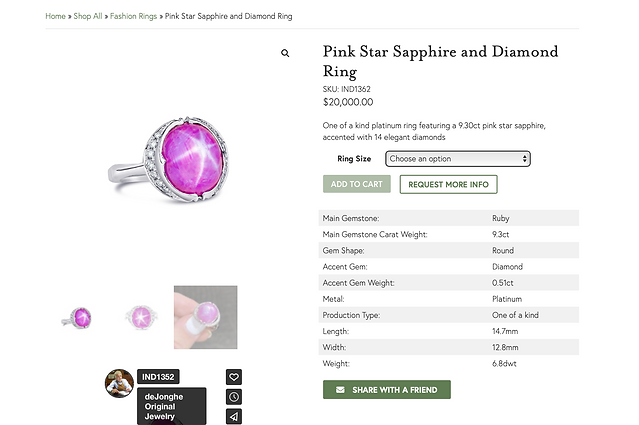Open Shop All breadcrumb link

[88, 16]
